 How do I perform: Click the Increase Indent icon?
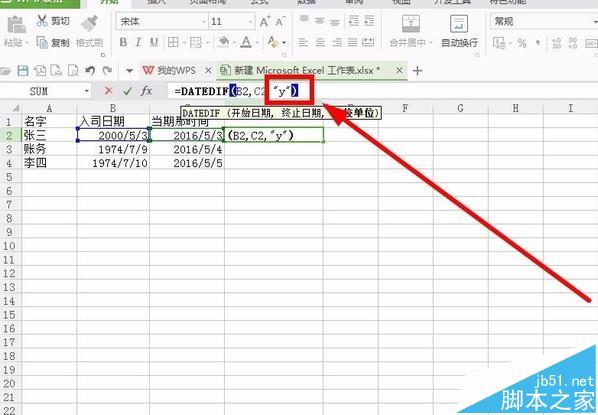(x=369, y=21)
